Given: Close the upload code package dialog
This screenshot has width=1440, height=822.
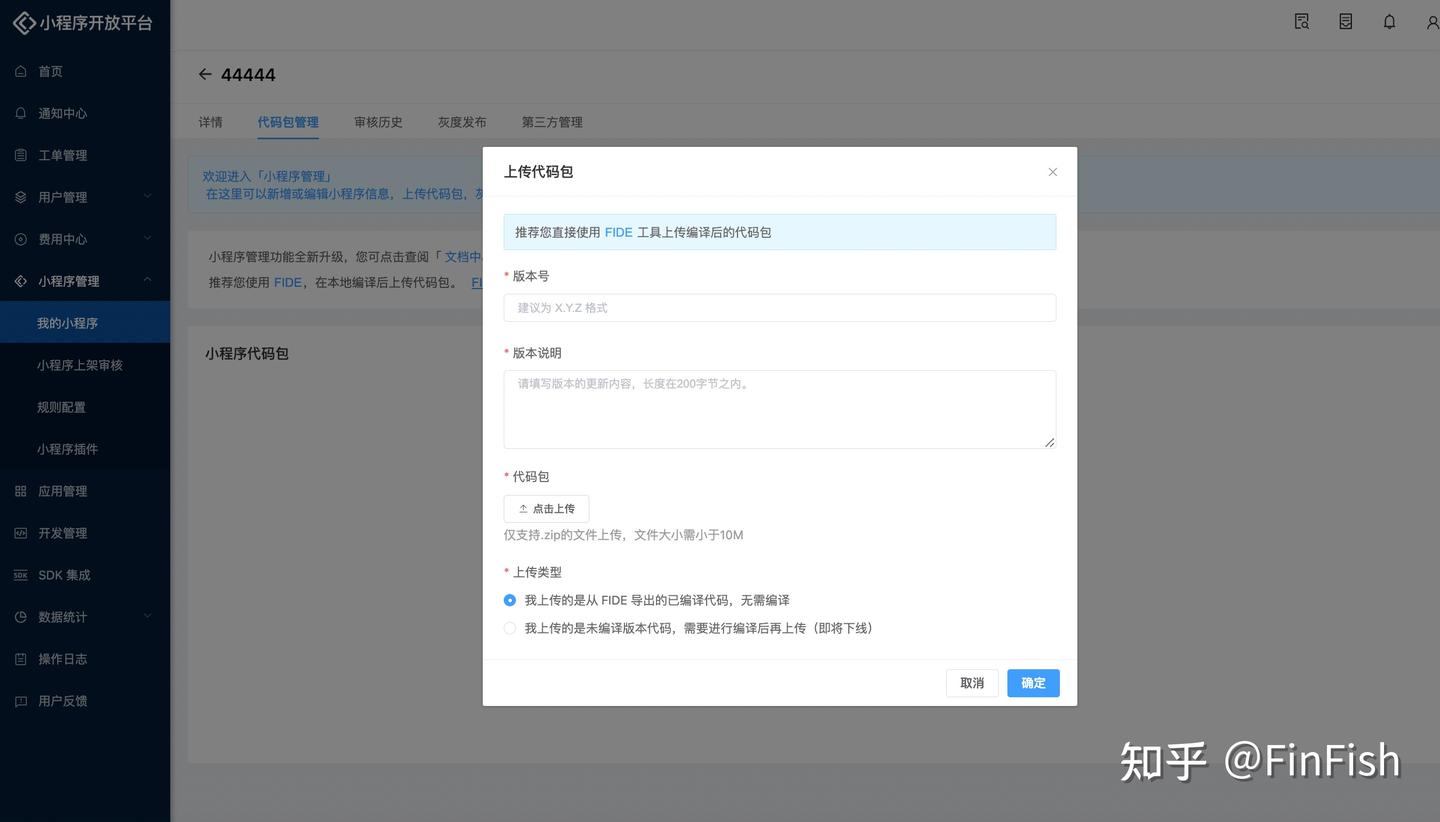Looking at the screenshot, I should (1052, 172).
